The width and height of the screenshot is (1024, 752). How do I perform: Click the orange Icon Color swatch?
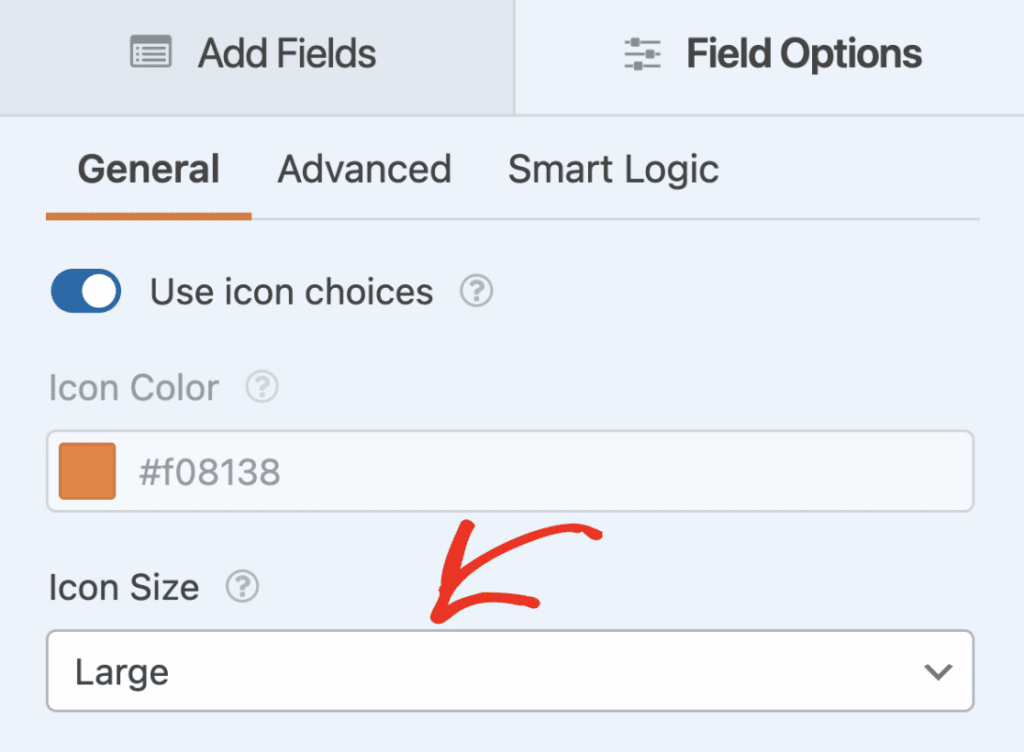point(89,471)
